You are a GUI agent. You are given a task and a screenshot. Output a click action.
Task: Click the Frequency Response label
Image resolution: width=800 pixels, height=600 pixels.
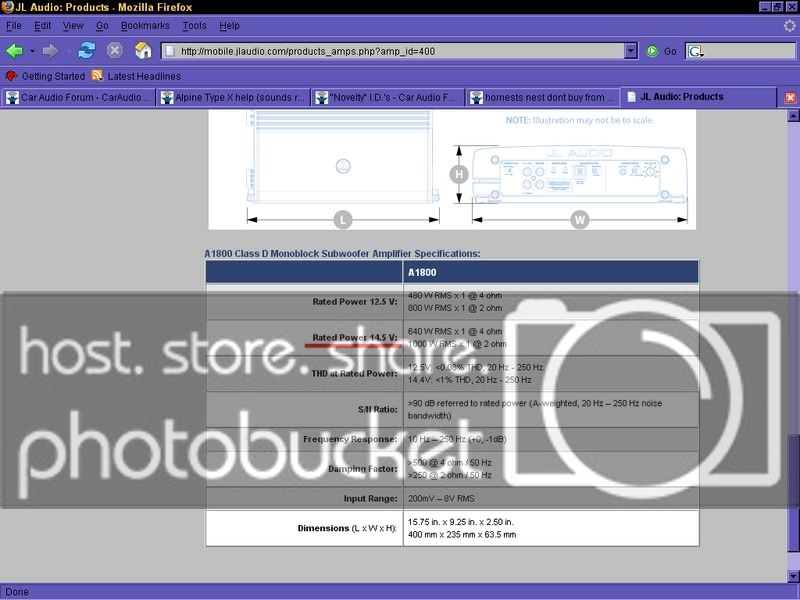click(350, 439)
